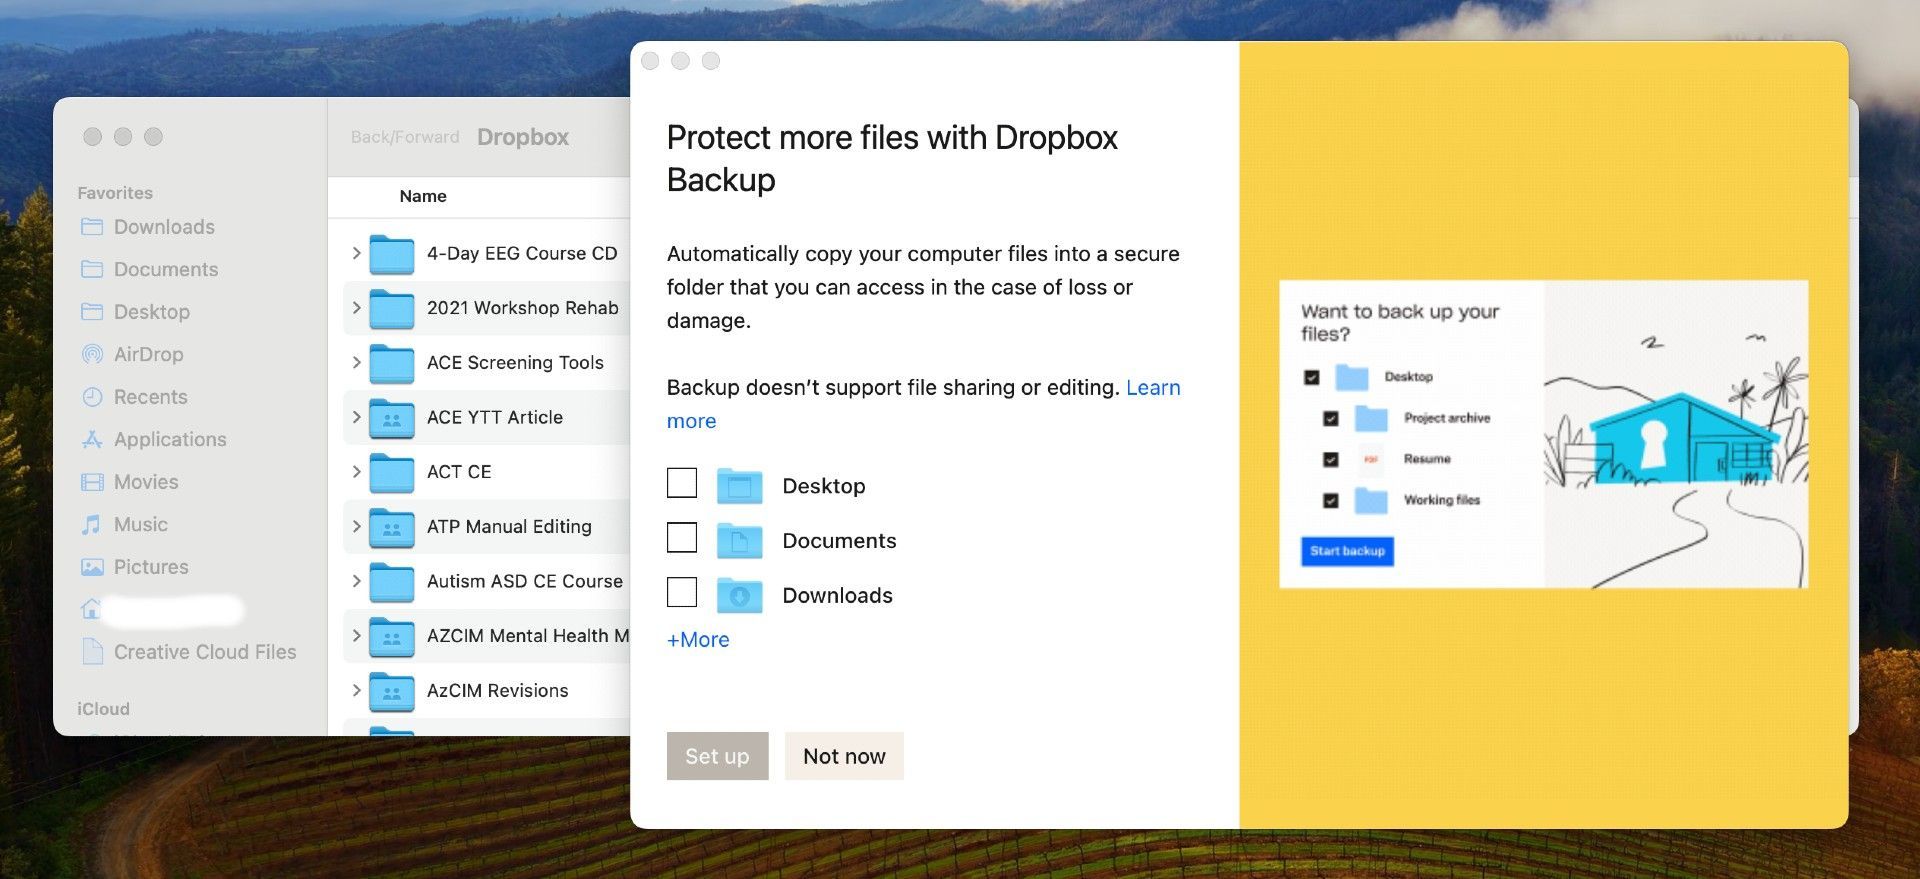Image resolution: width=1920 pixels, height=879 pixels.
Task: Expand the AzCIM Revisions folder
Action: (x=356, y=690)
